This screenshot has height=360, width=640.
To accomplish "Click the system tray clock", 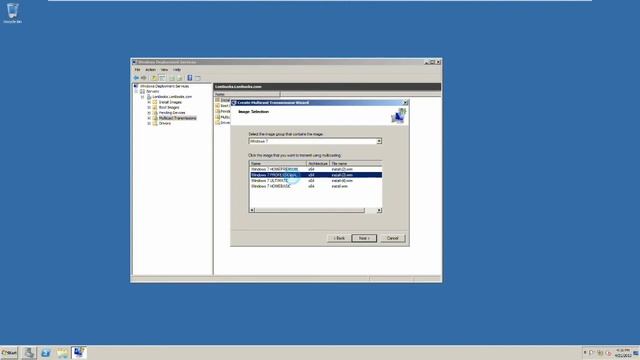I will [623, 353].
